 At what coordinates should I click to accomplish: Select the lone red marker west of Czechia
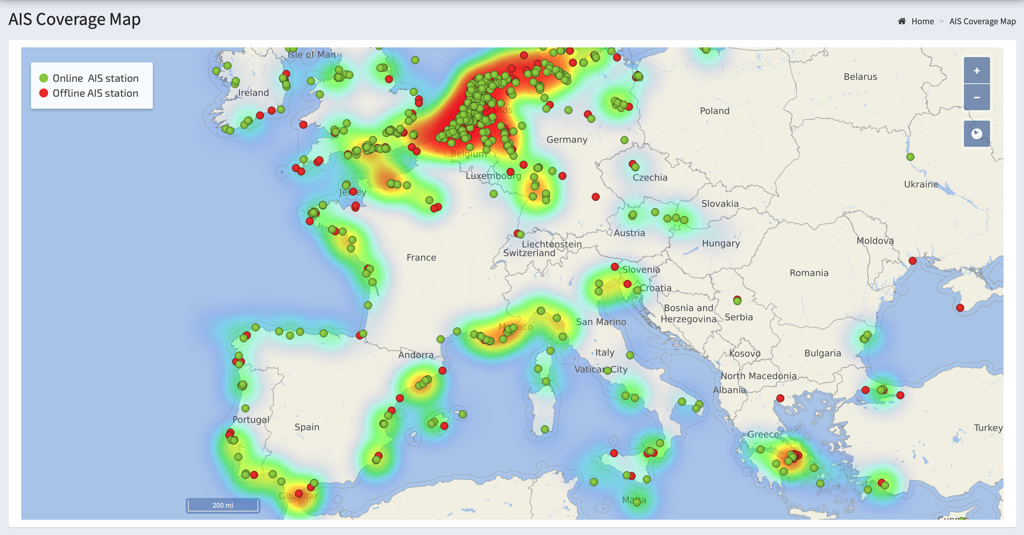click(596, 197)
